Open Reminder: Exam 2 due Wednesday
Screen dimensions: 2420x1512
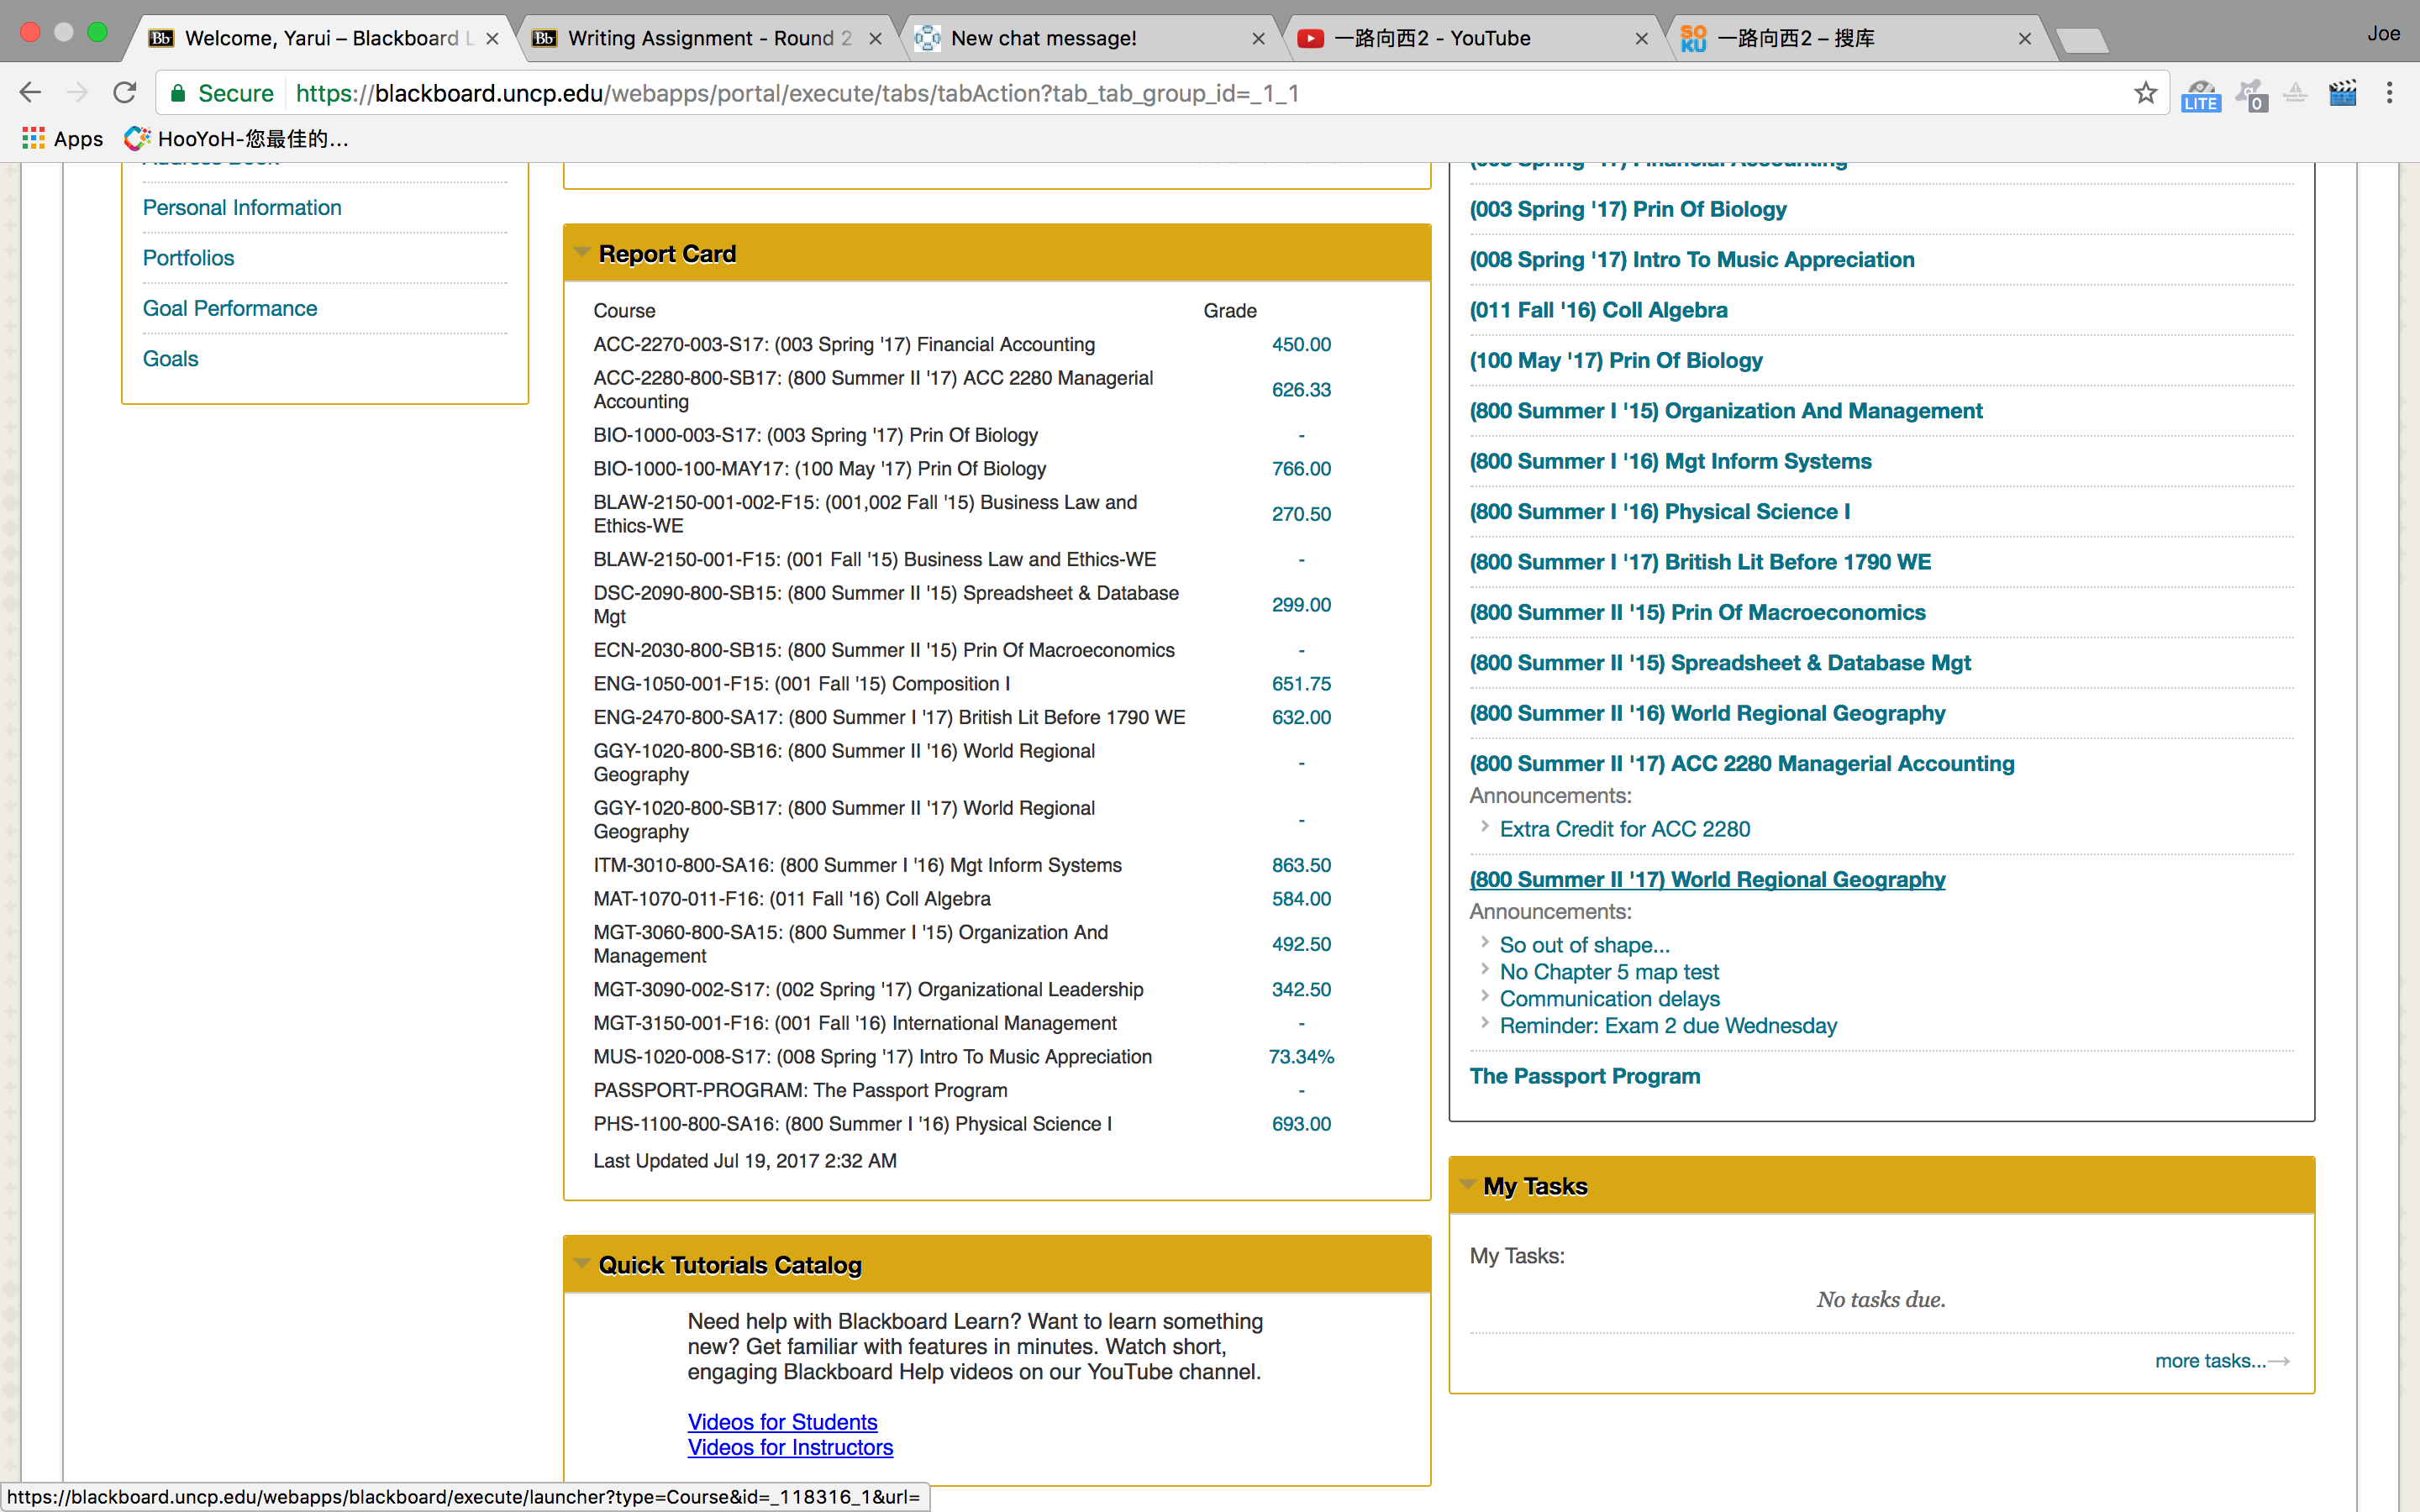point(1668,1026)
